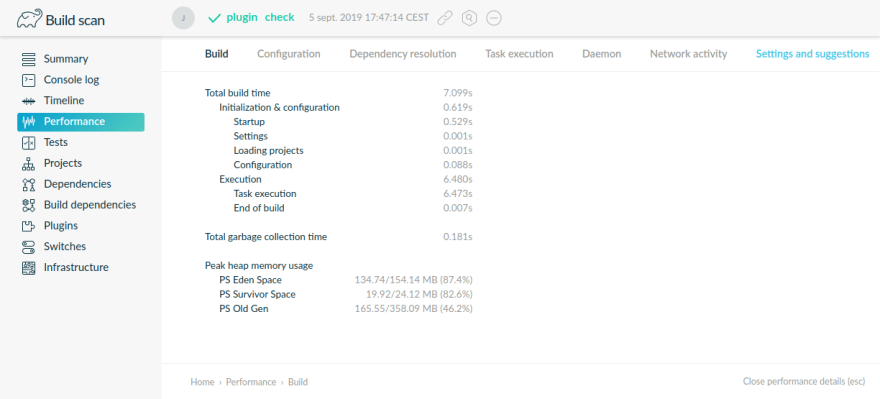The width and height of the screenshot is (880, 399).
Task: Click the build date 5 sept. 2019
Action: (x=369, y=17)
